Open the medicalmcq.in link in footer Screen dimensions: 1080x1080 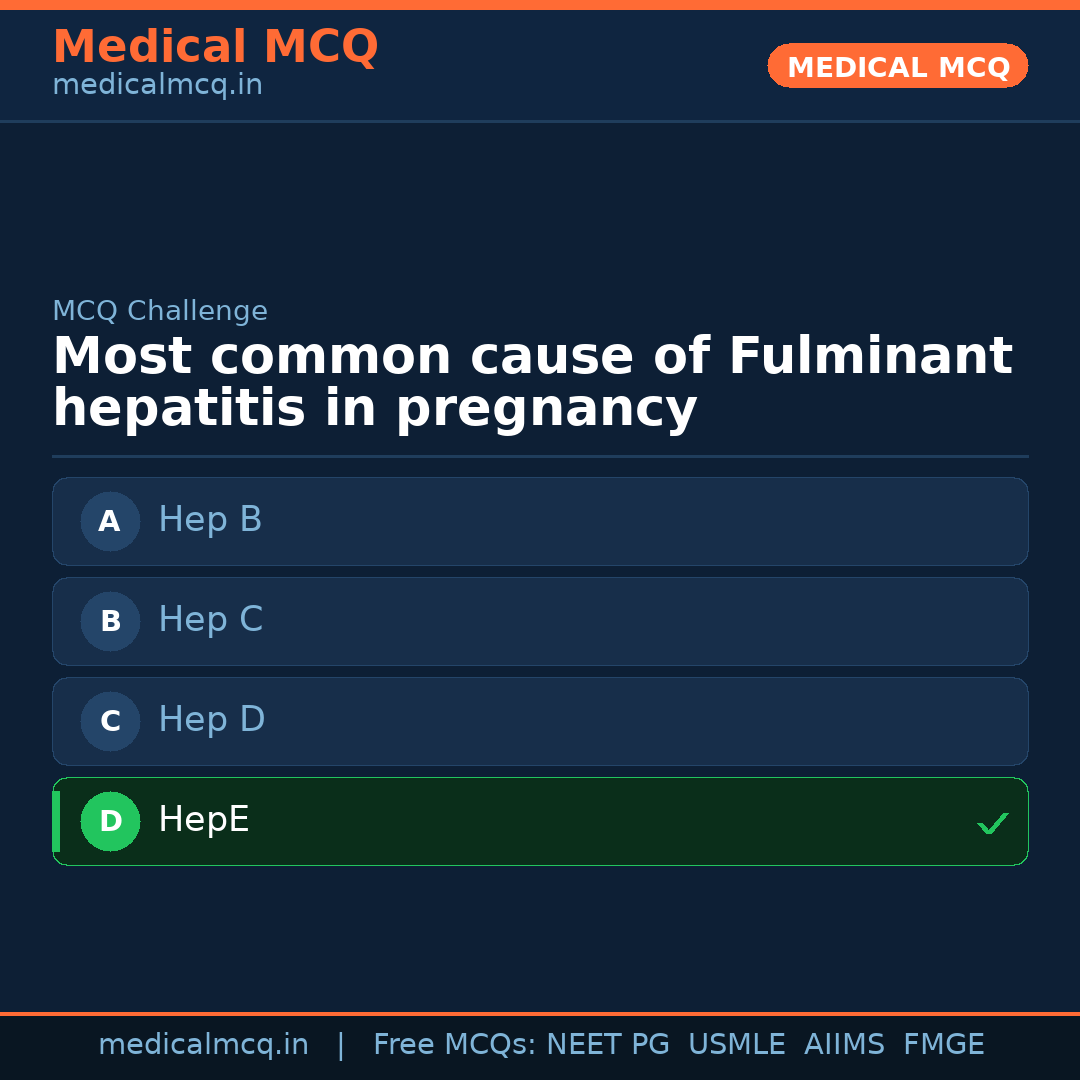click(x=203, y=1045)
